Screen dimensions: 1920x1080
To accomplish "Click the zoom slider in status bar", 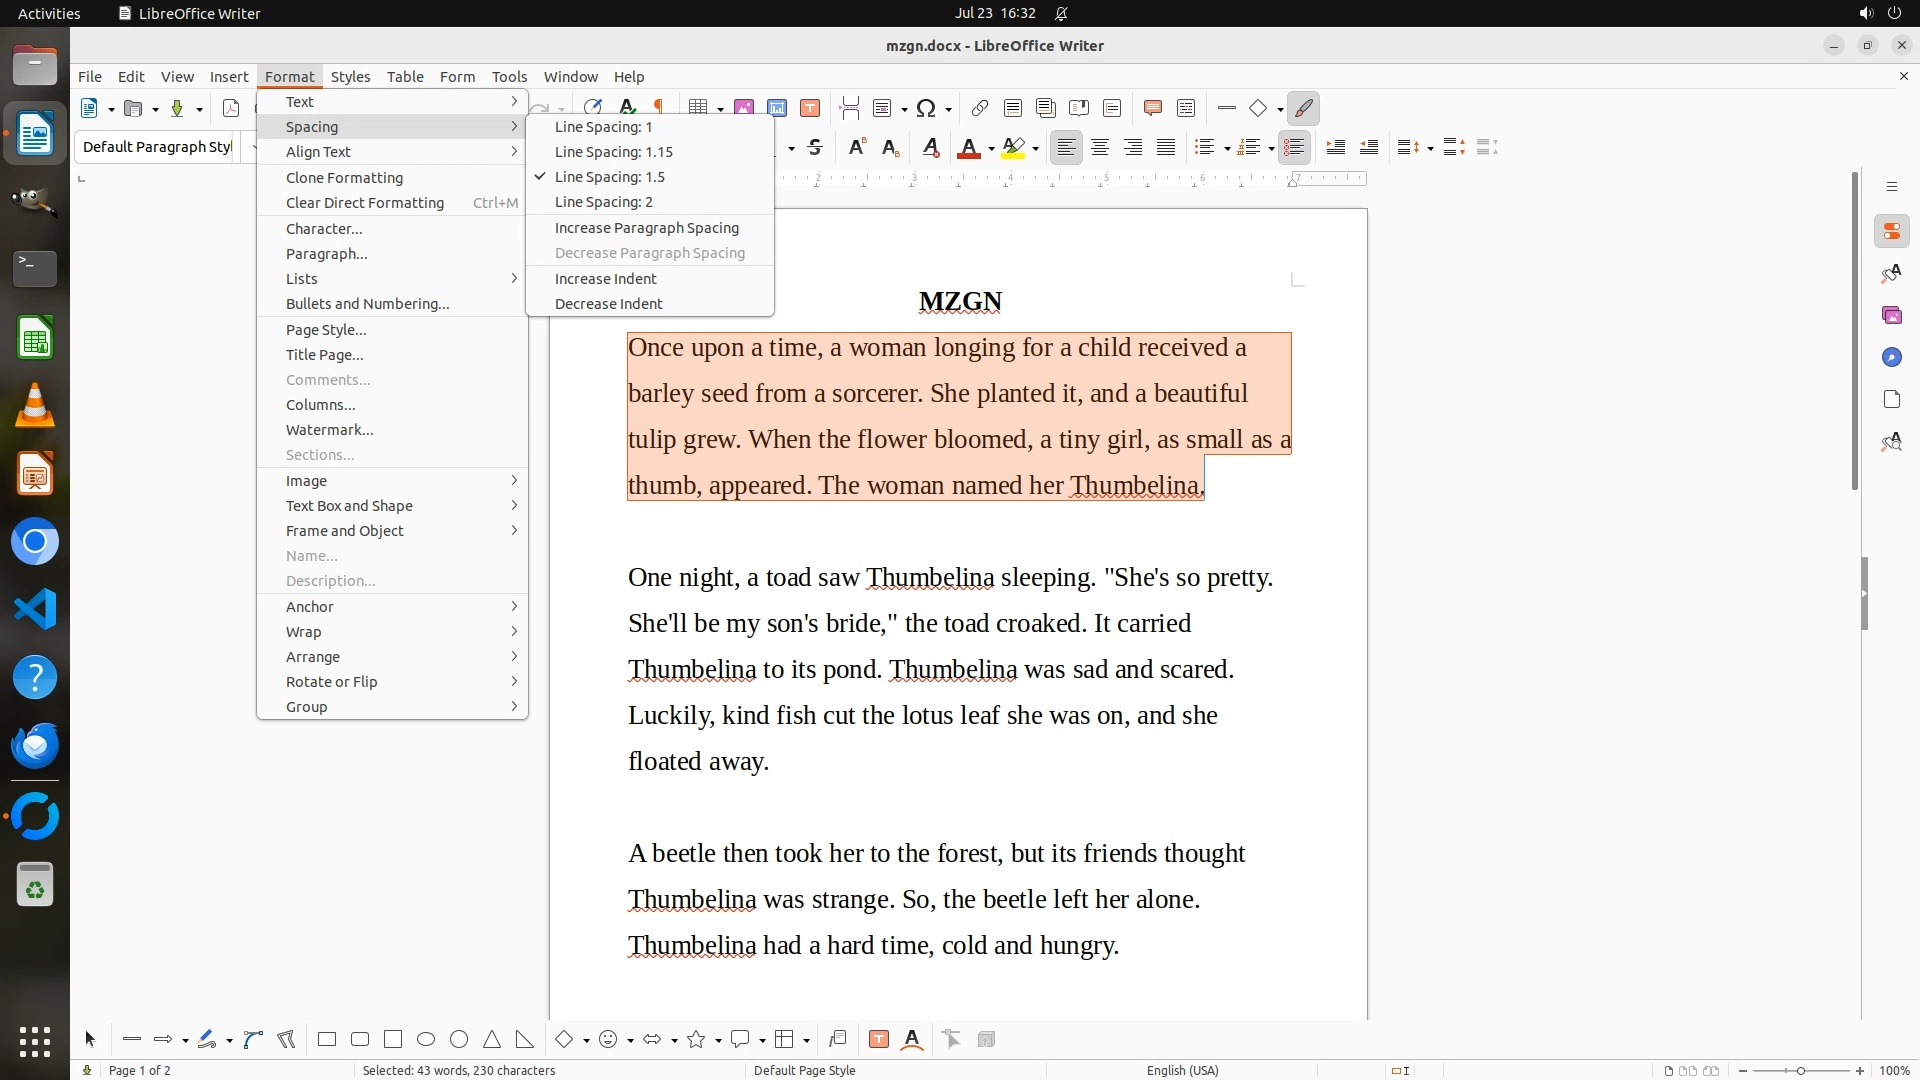I will tap(1801, 1070).
